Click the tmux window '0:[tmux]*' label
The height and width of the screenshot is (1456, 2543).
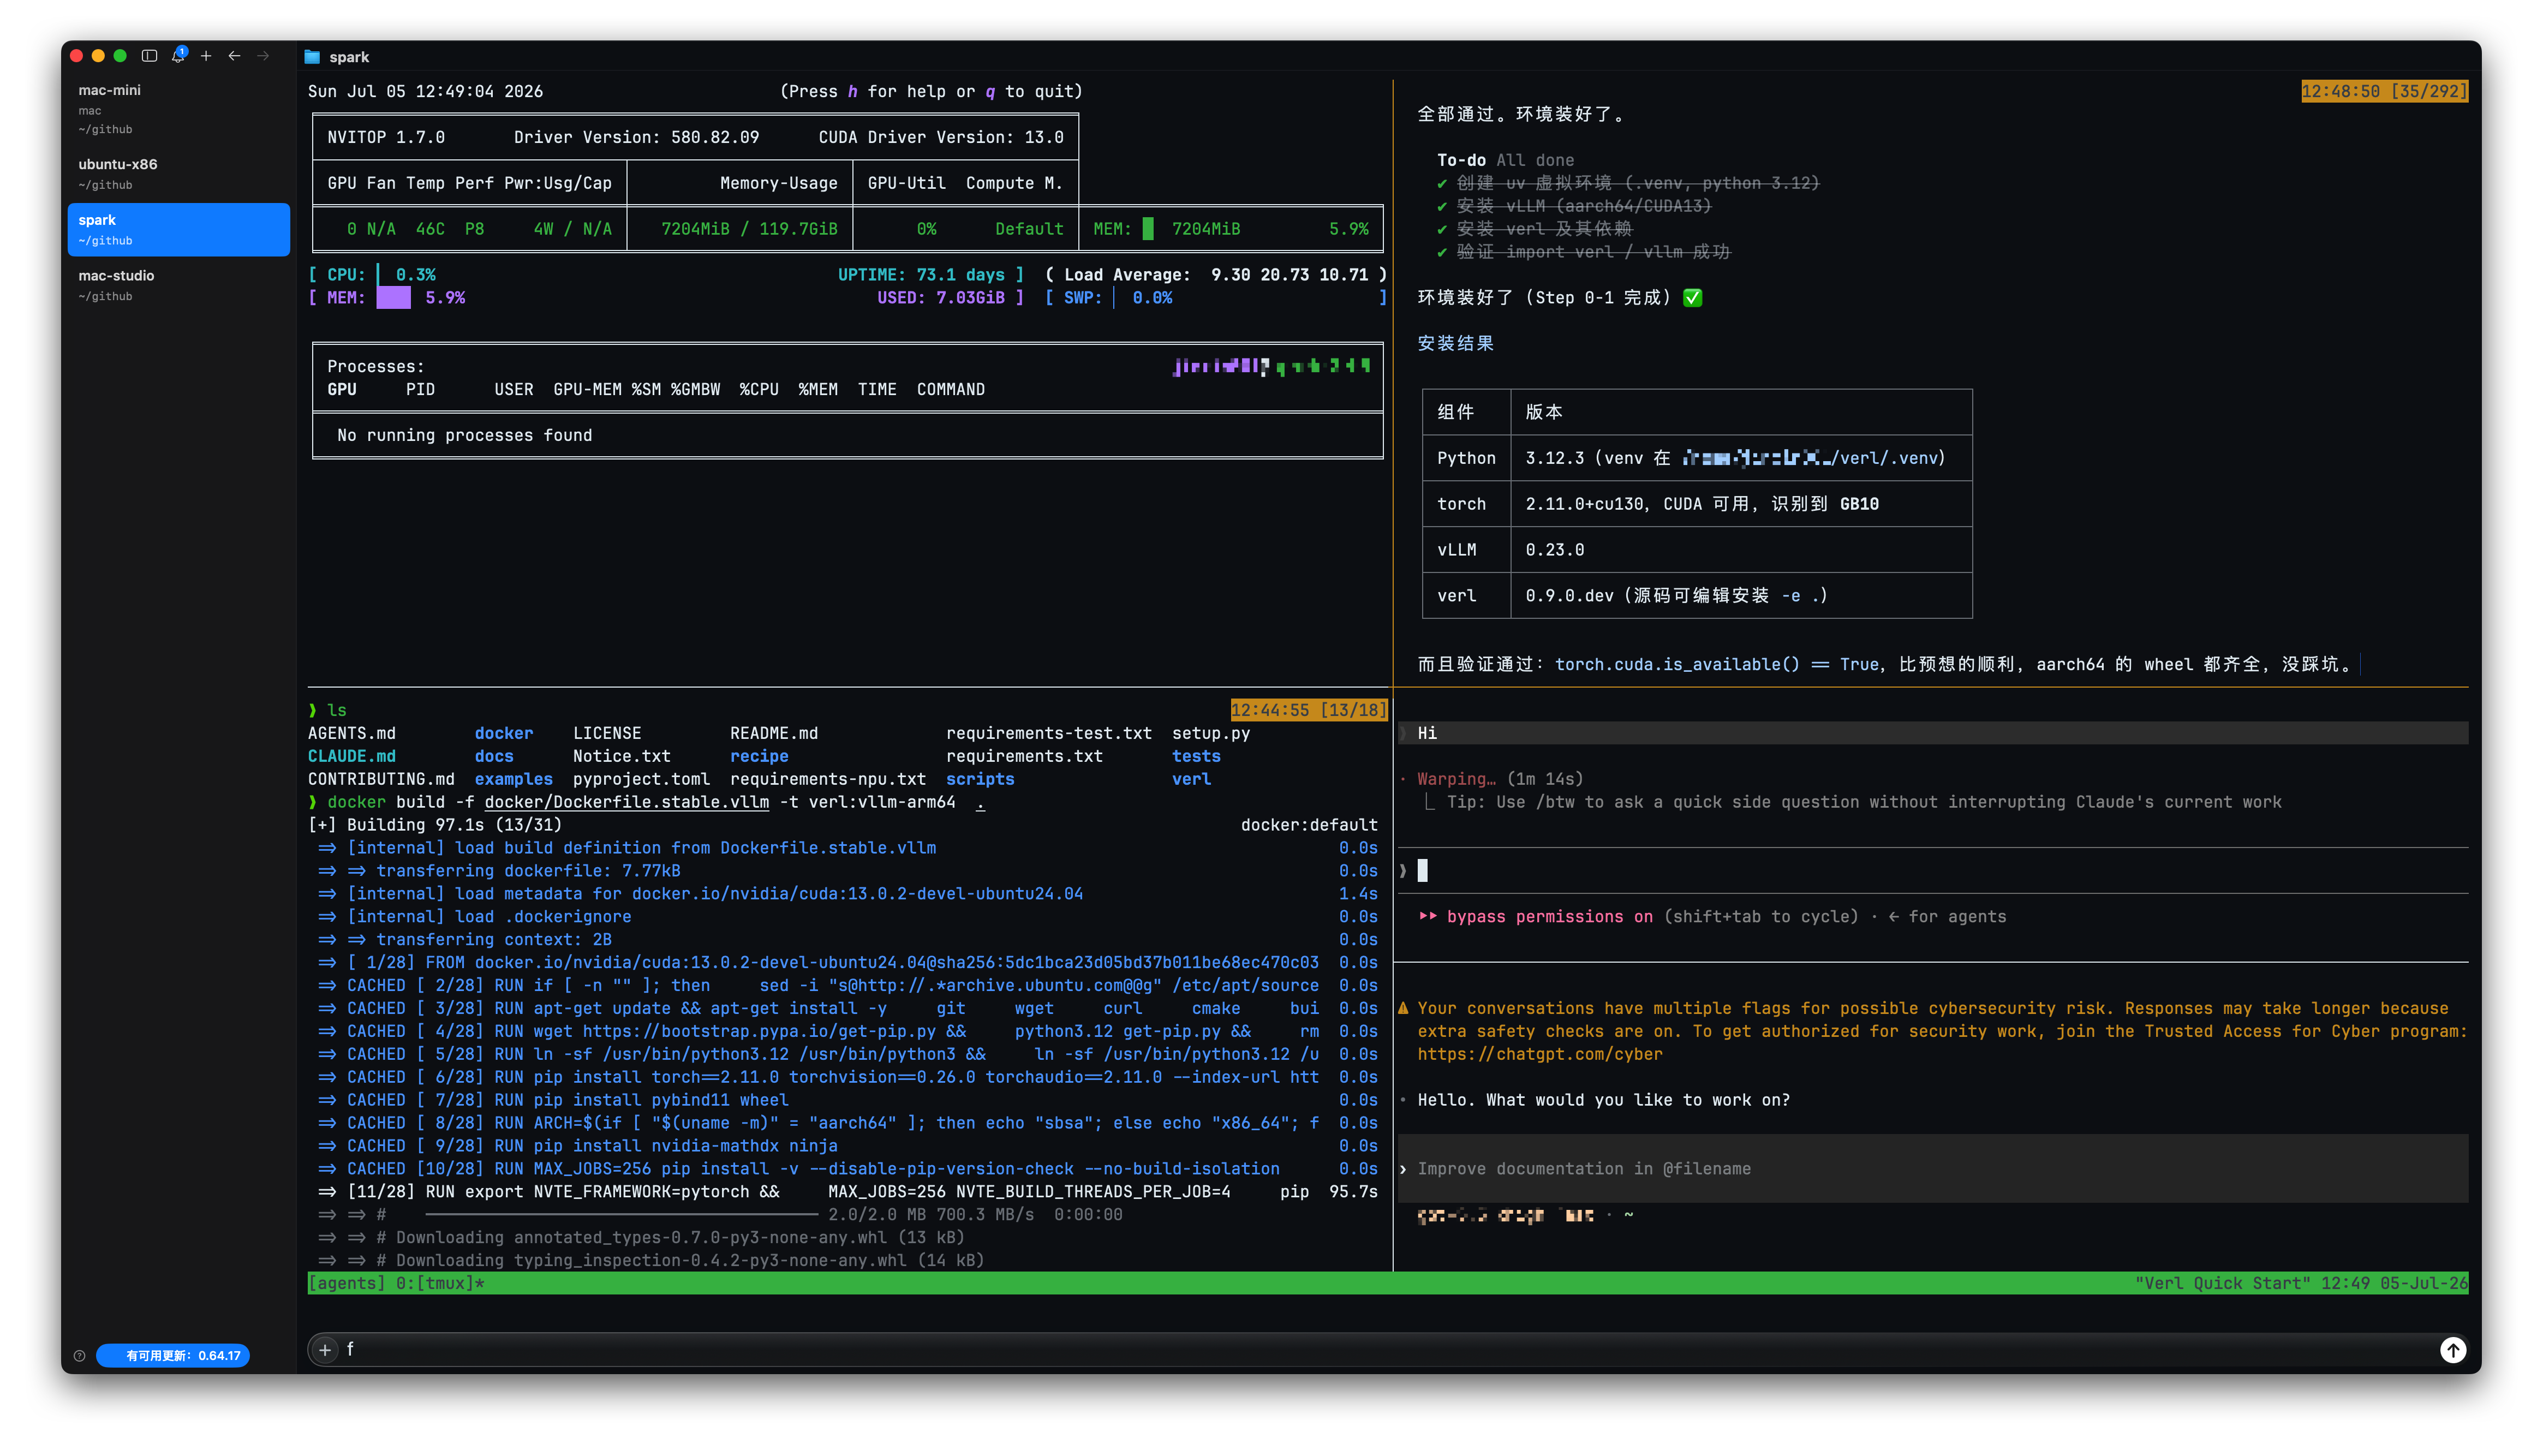[440, 1283]
